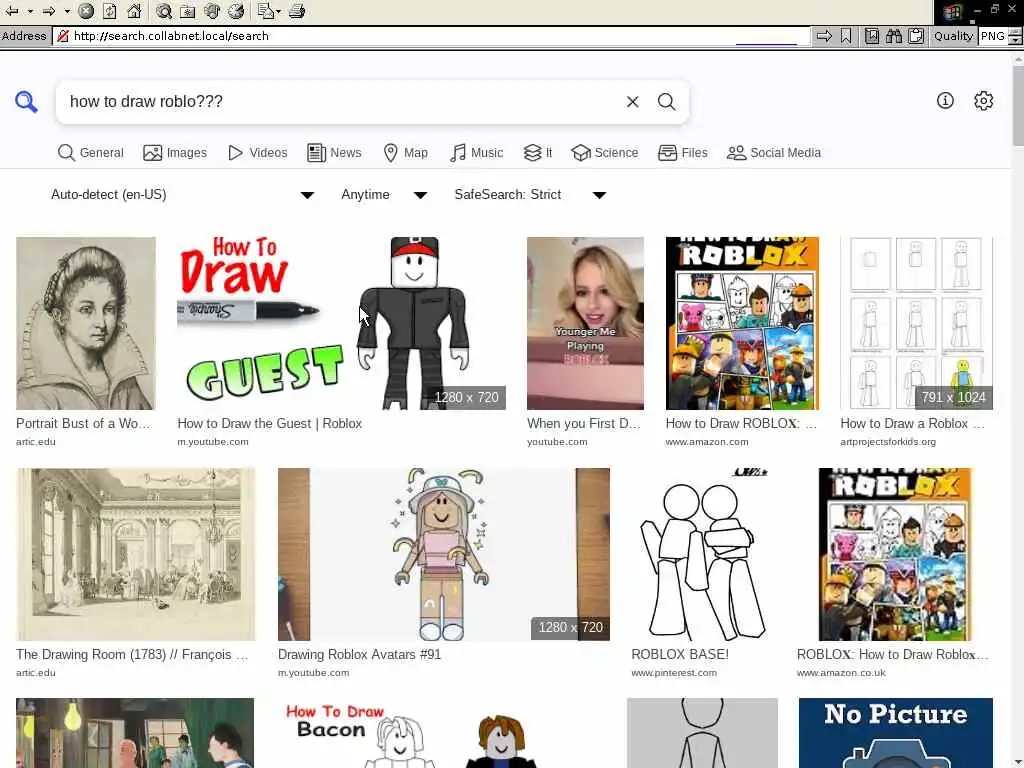Switch to the Videos tab

click(x=257, y=153)
